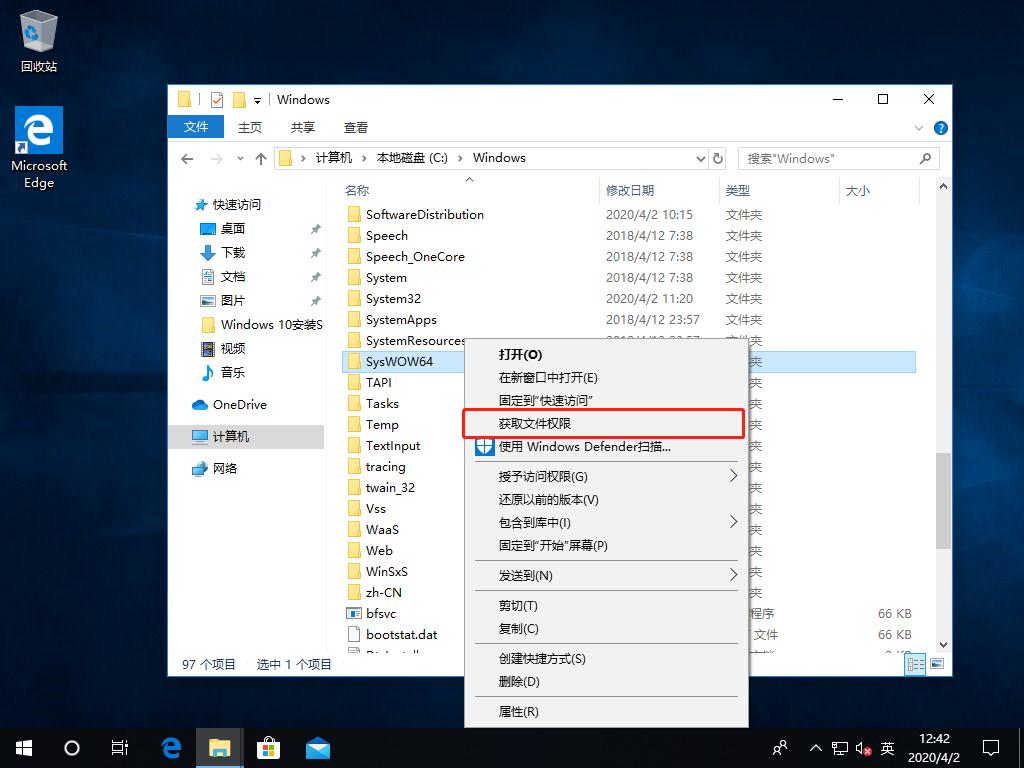Open the 查看 ribbon tab
1024x768 pixels.
356,127
